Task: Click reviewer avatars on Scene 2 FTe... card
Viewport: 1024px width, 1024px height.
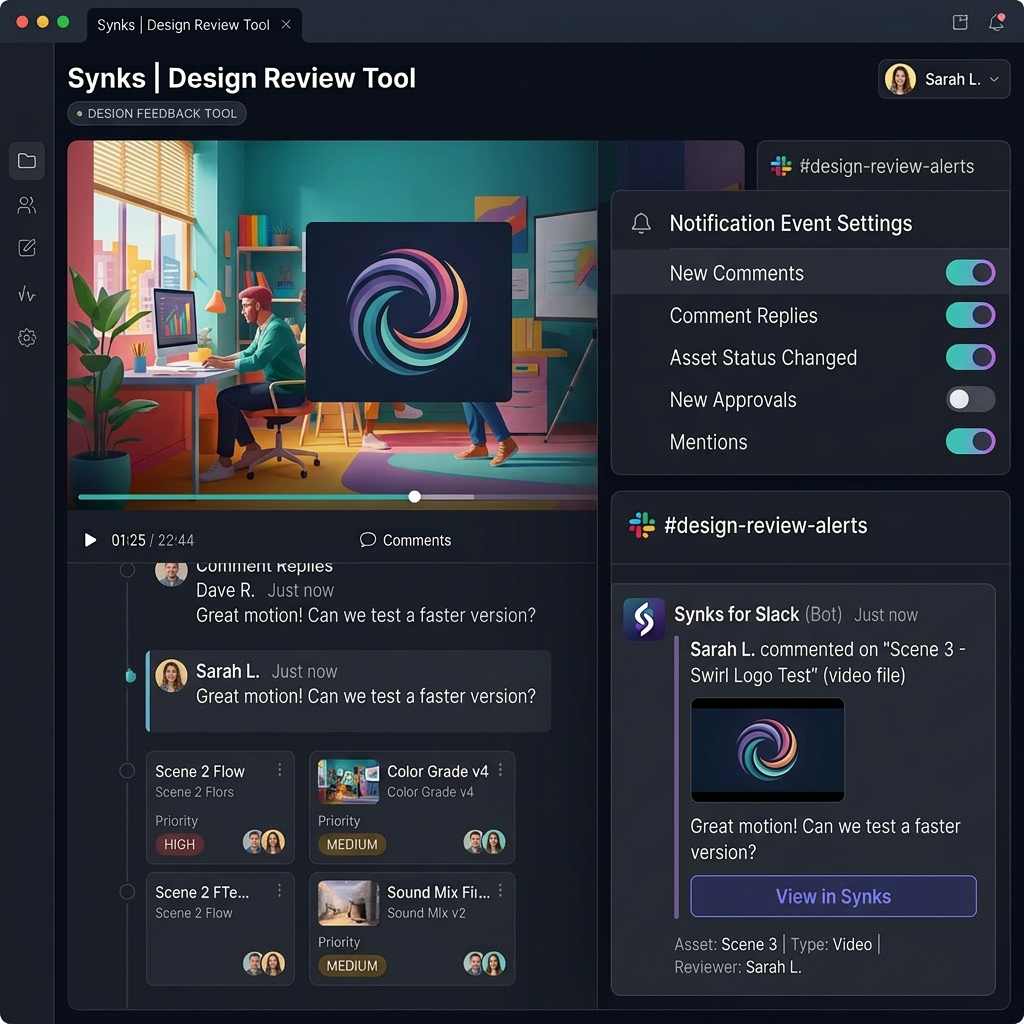Action: point(264,963)
